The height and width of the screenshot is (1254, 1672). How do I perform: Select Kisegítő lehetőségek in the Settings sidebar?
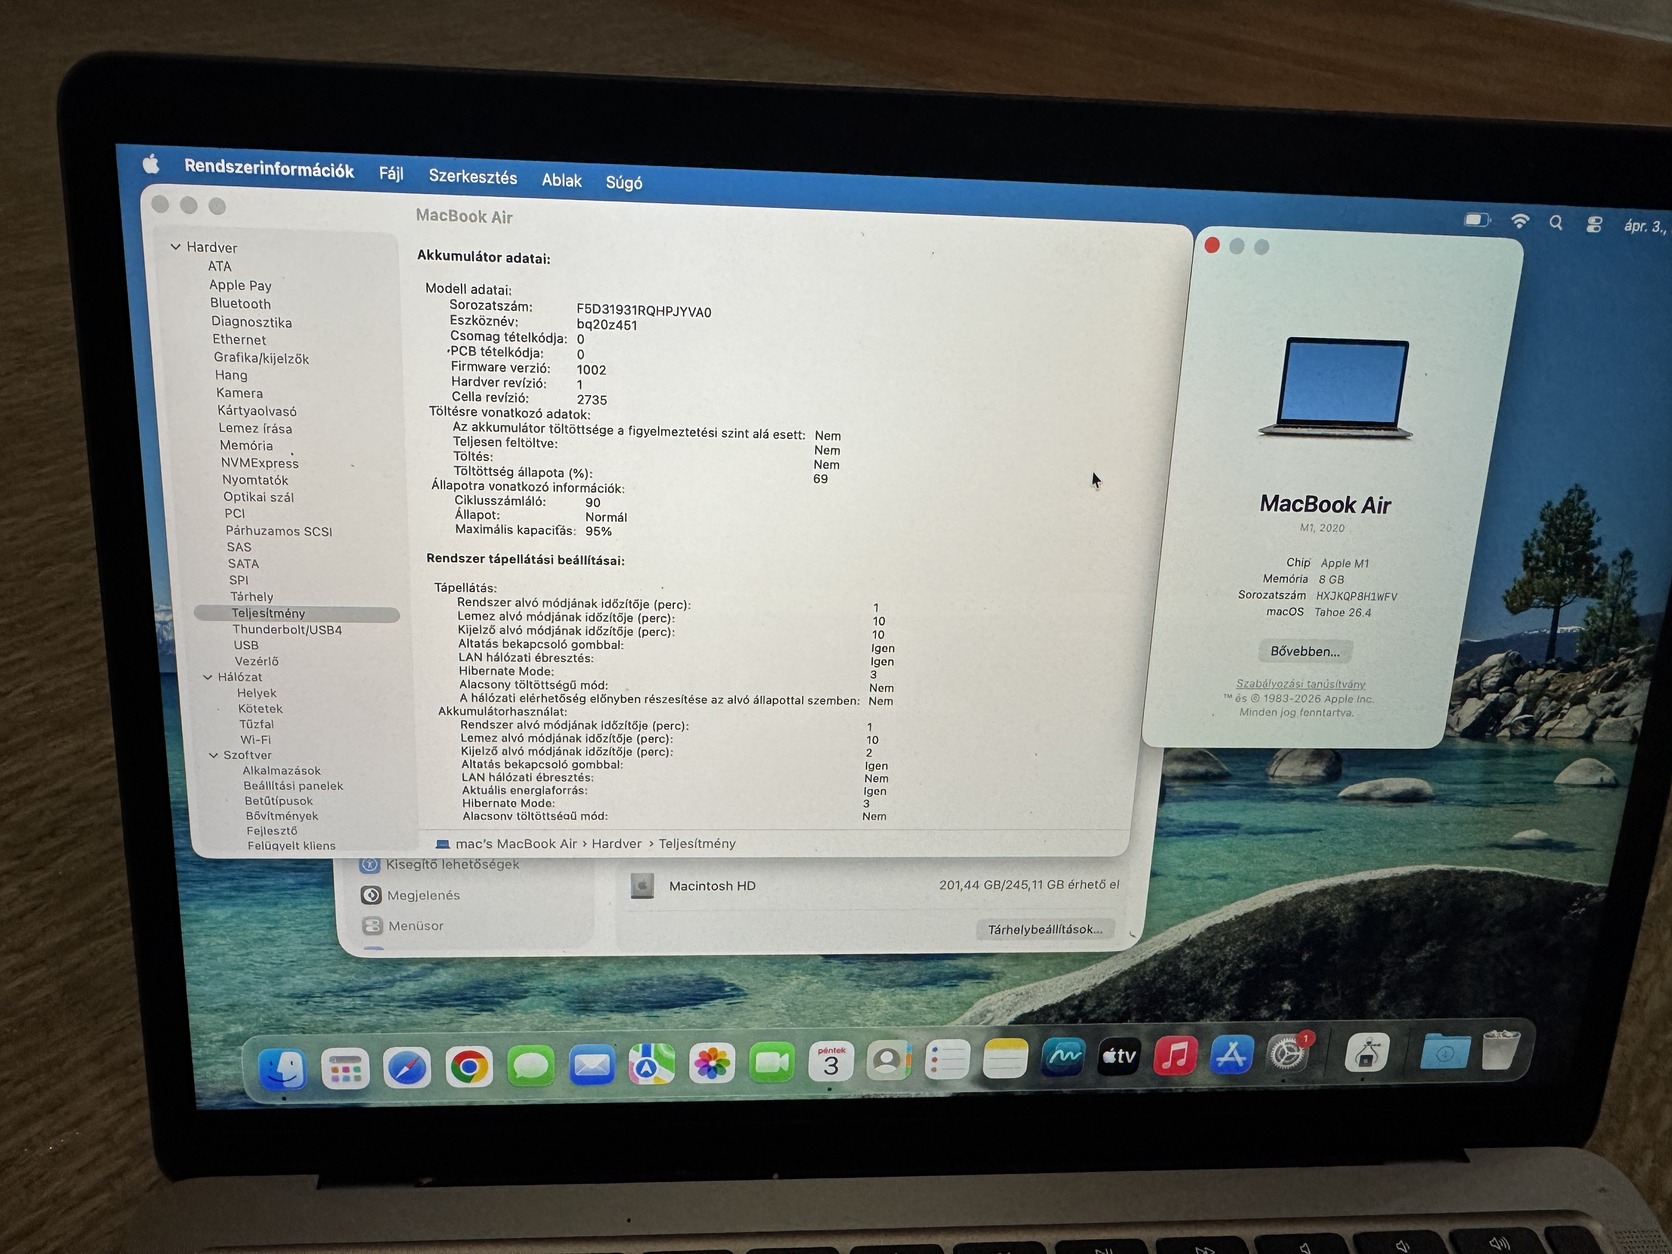tap(452, 864)
